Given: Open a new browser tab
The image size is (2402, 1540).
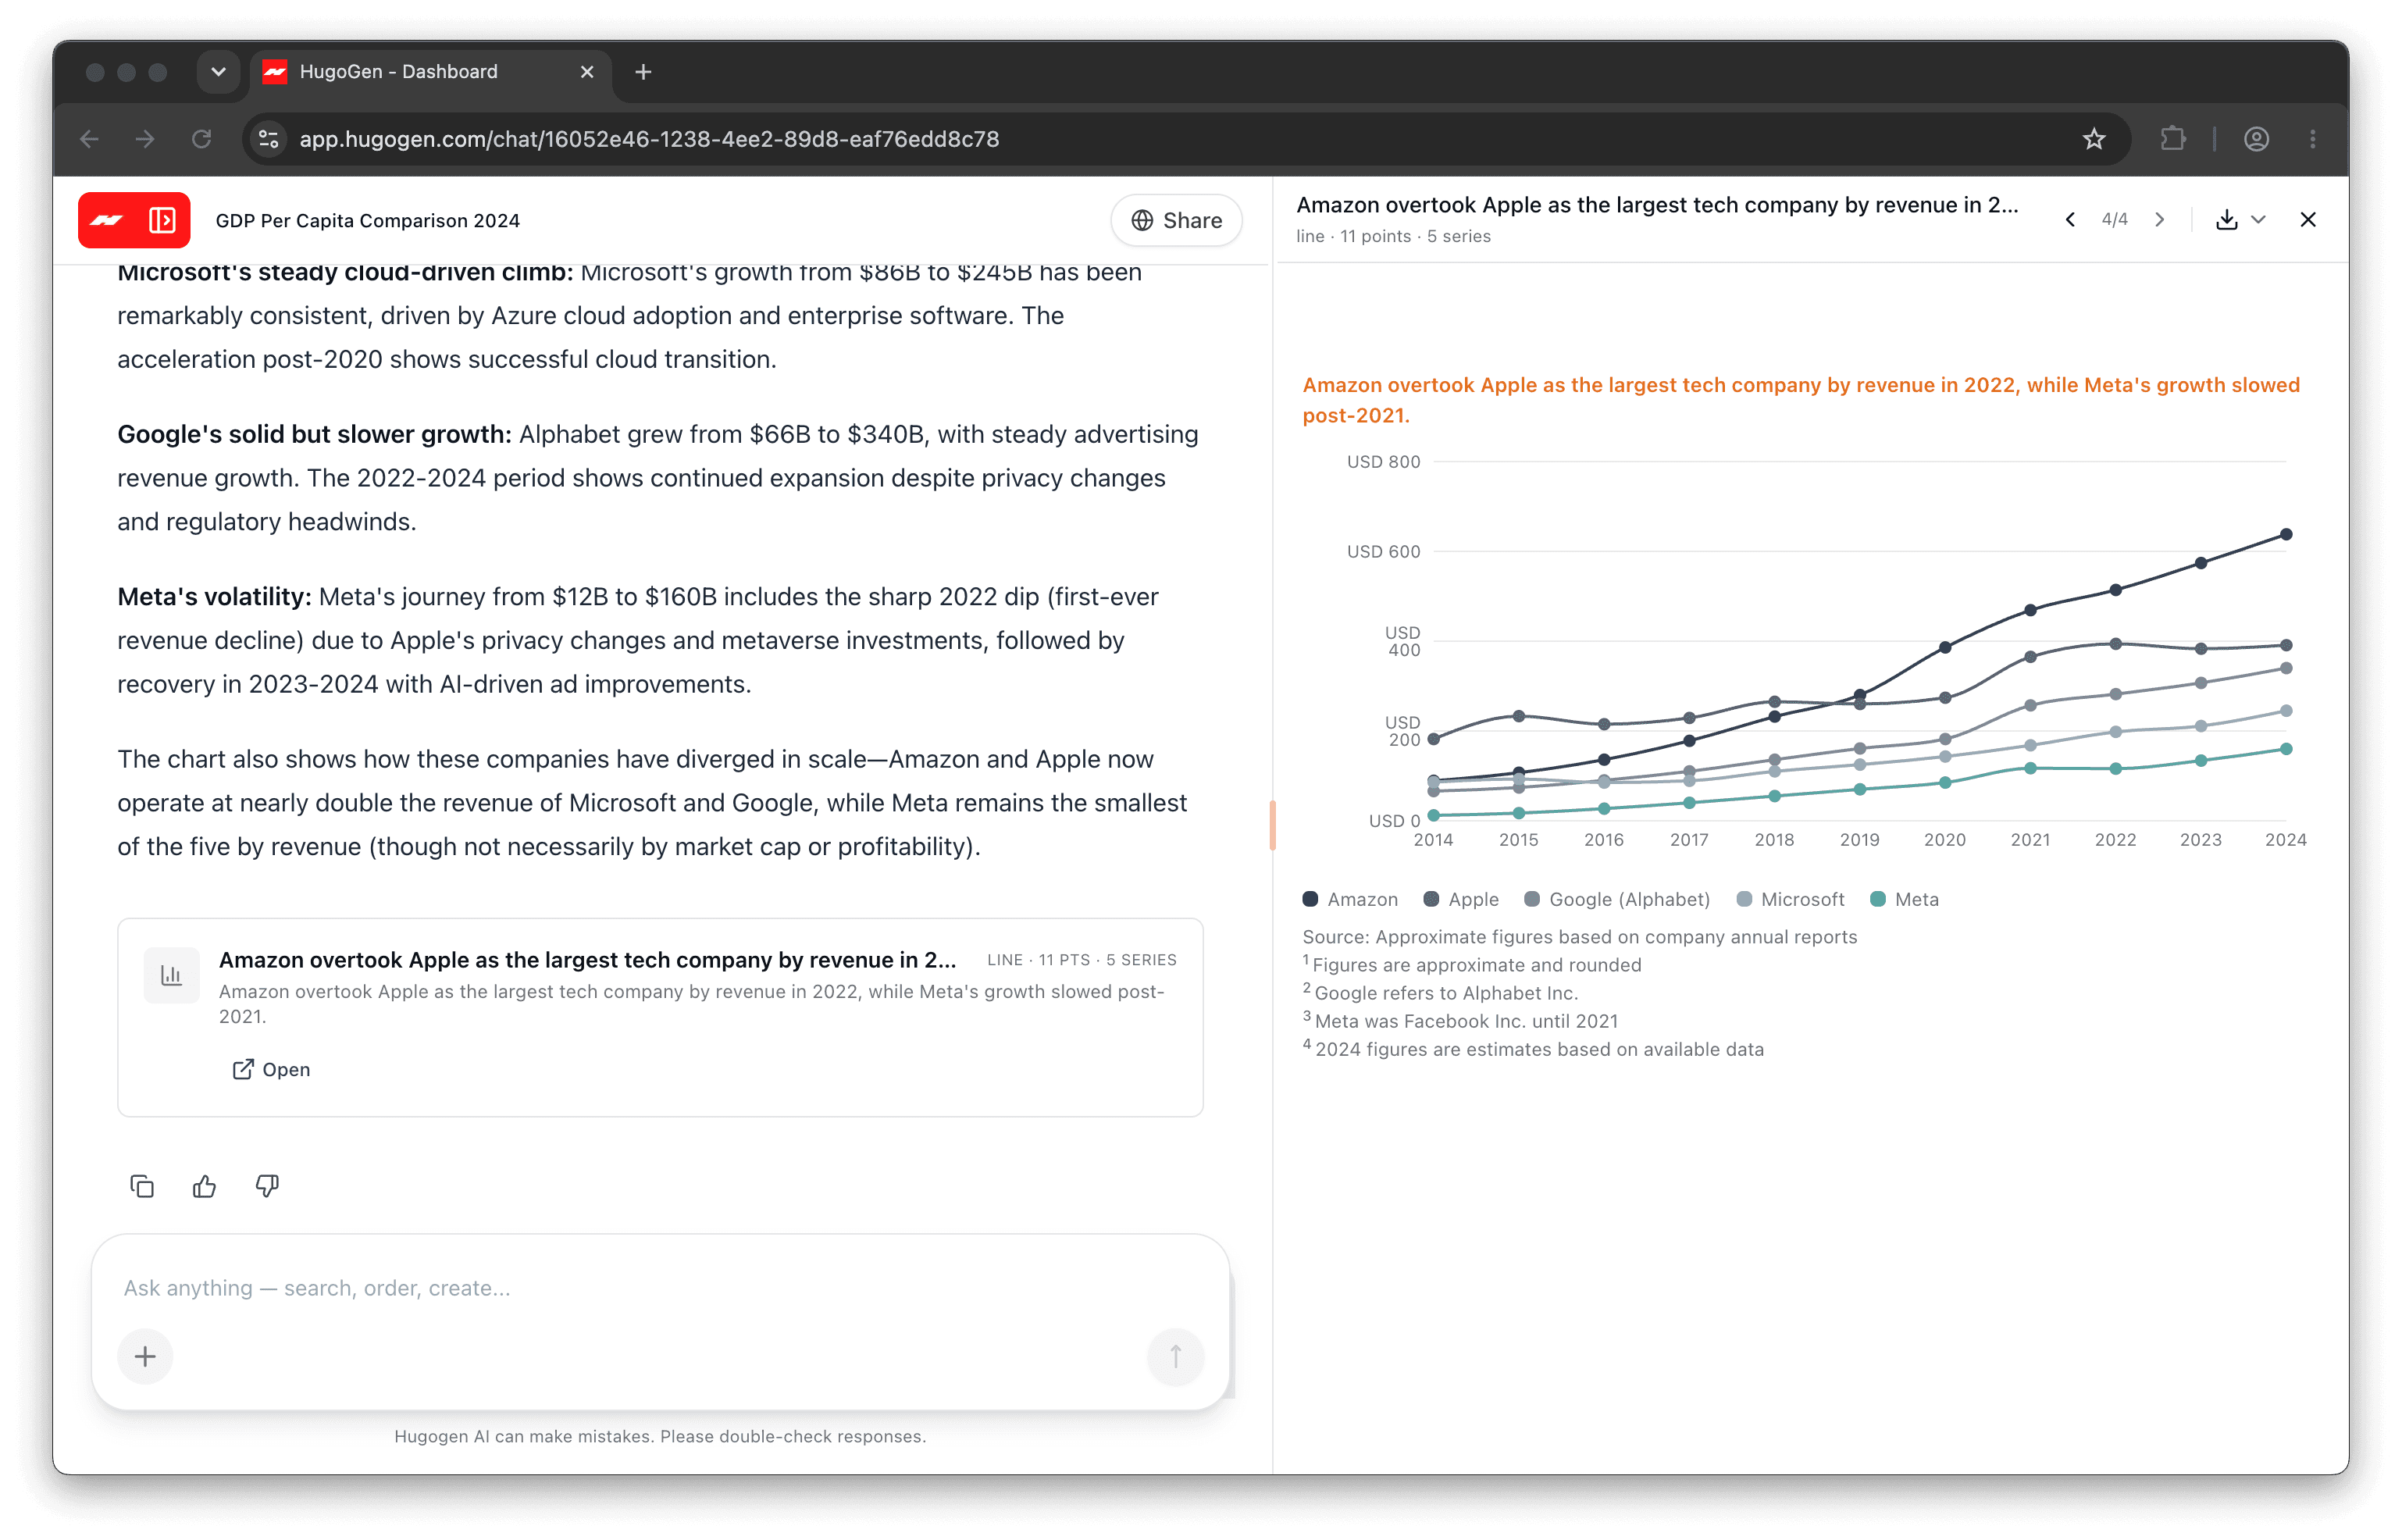Looking at the screenshot, I should [x=643, y=72].
